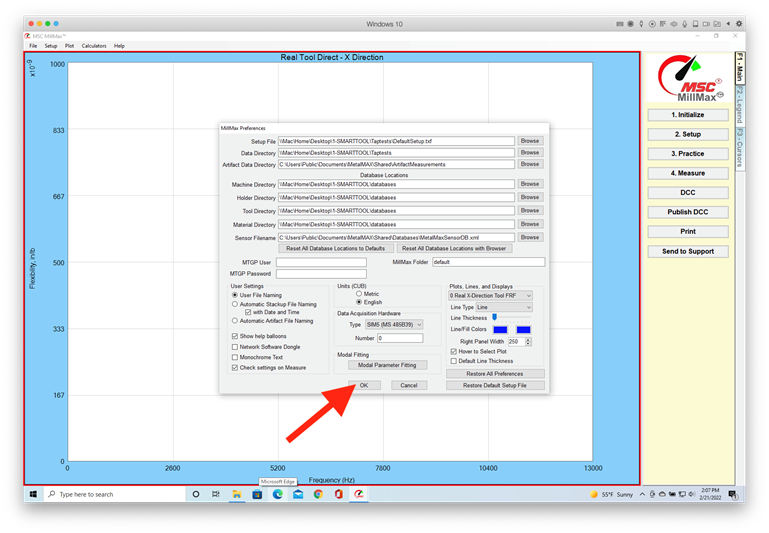769x533 pixels.
Task: Click the shared folder icon in VM title bar
Action: click(x=717, y=24)
